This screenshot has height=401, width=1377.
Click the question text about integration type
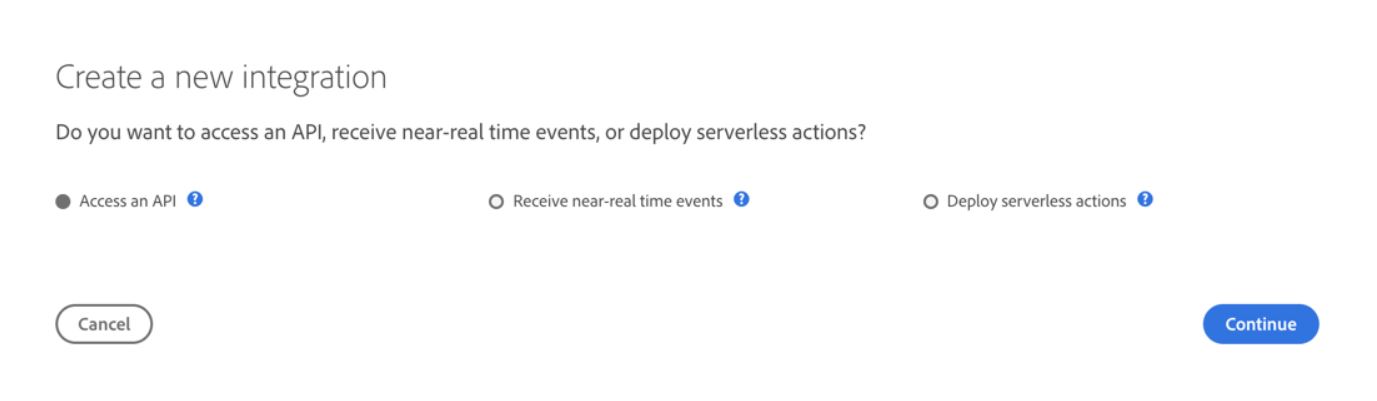[460, 135]
